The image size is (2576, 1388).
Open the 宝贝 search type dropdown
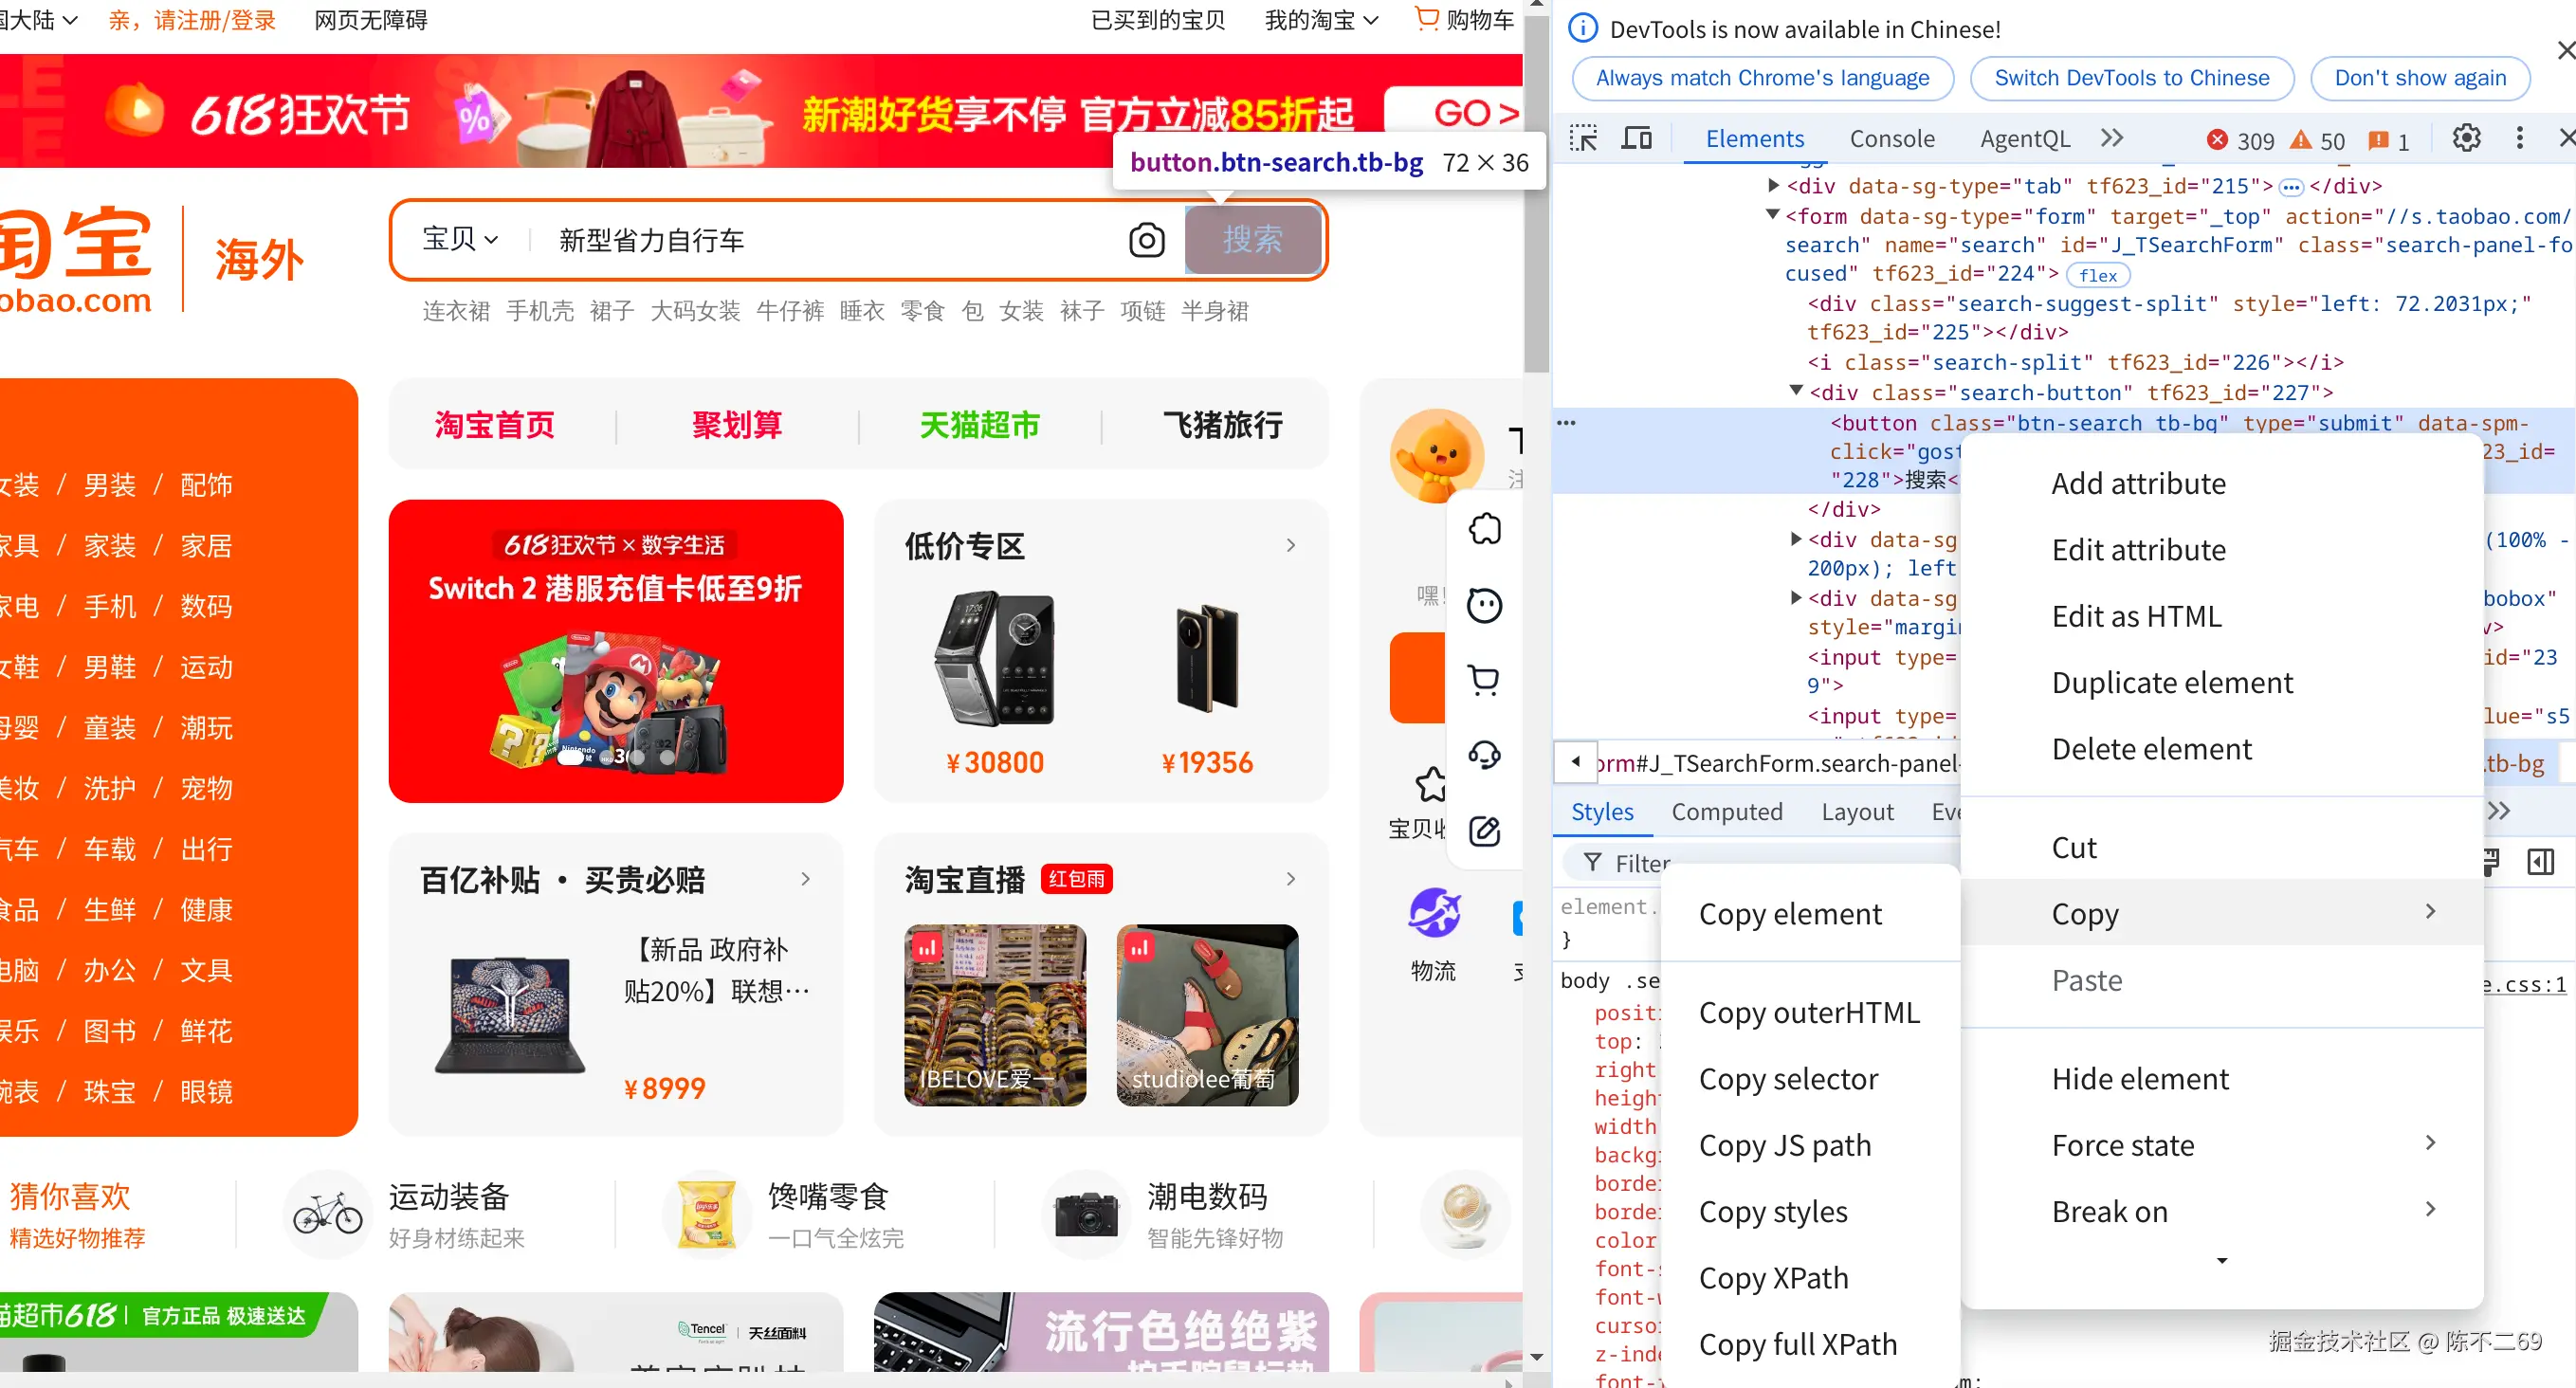[460, 239]
